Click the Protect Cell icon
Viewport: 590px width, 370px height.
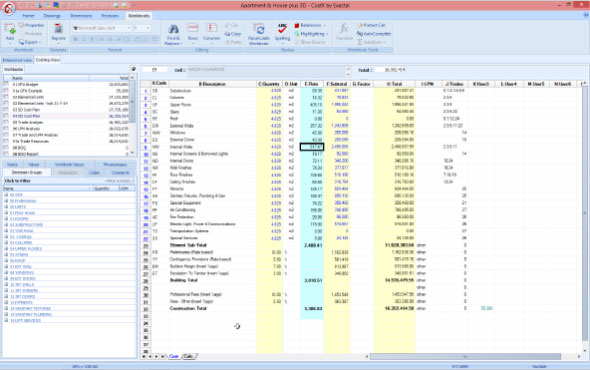click(360, 25)
